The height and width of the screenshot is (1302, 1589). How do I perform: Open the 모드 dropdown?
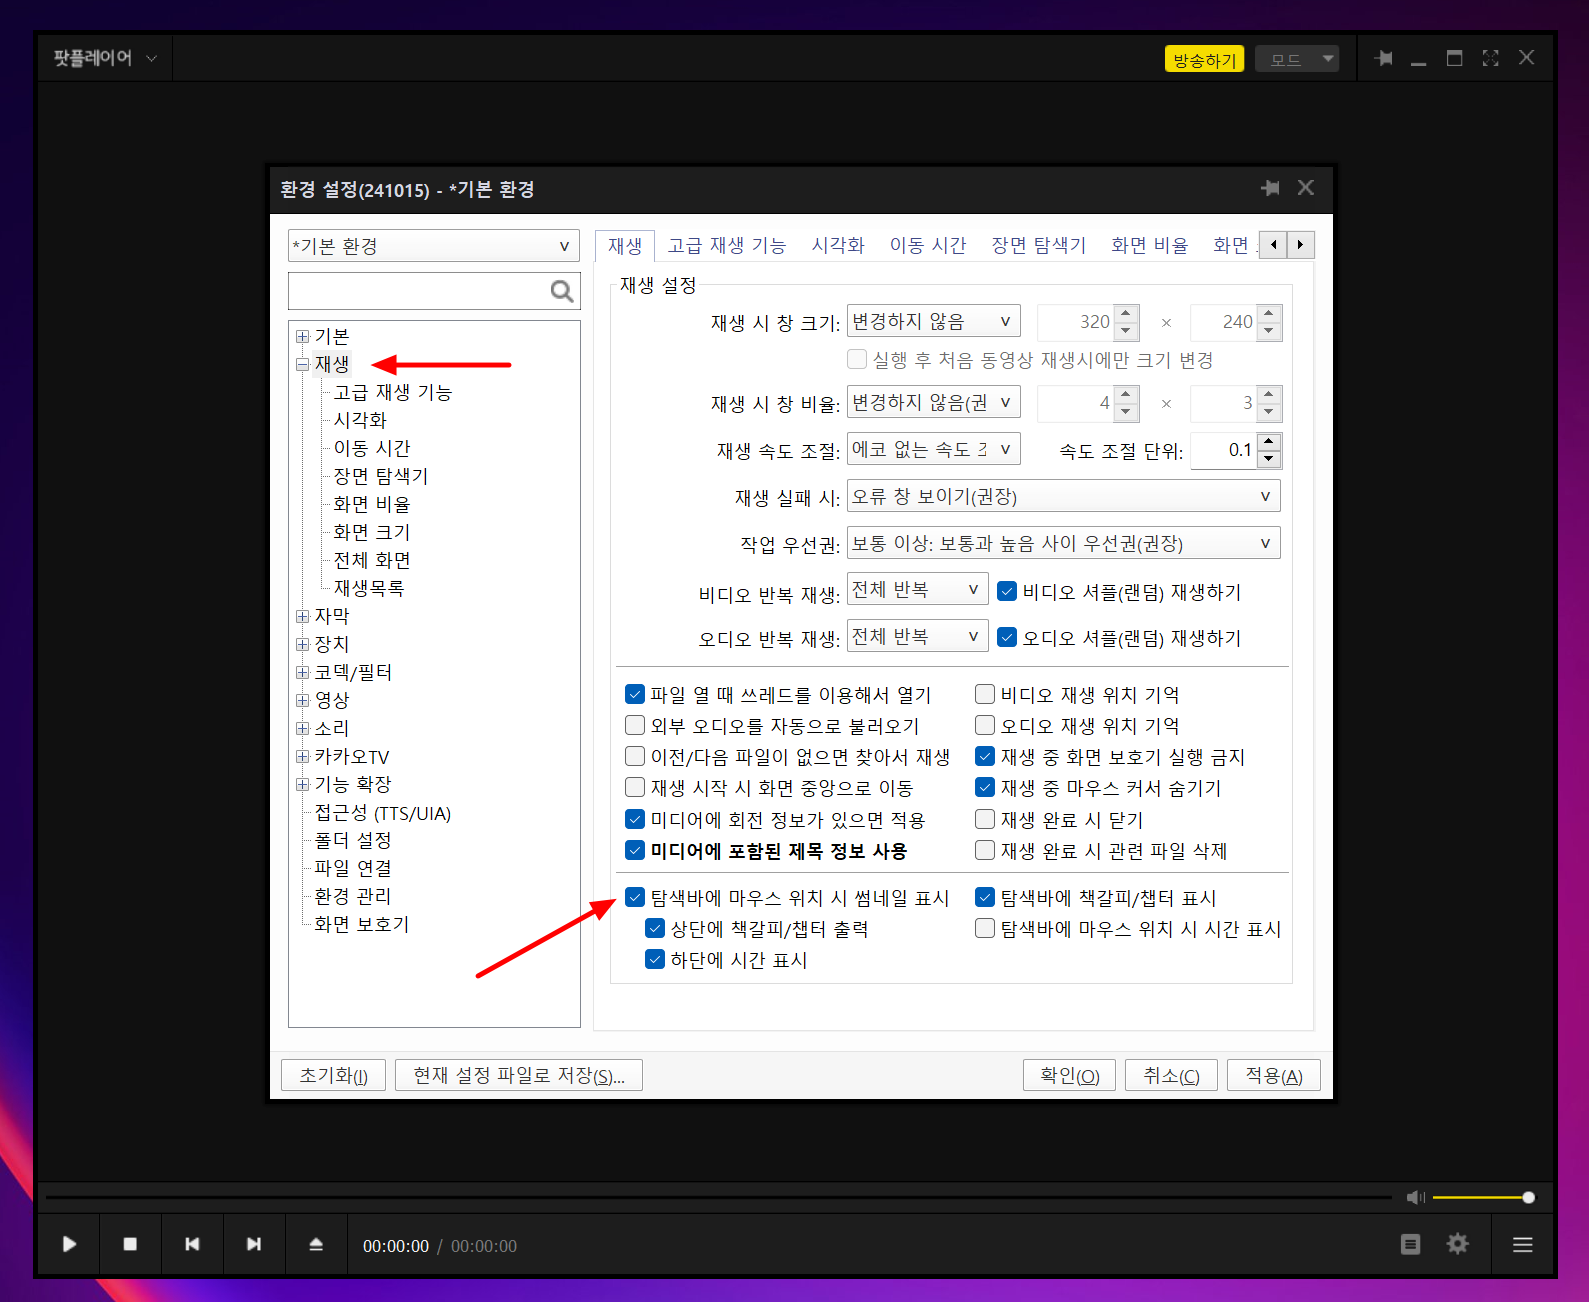1298,59
